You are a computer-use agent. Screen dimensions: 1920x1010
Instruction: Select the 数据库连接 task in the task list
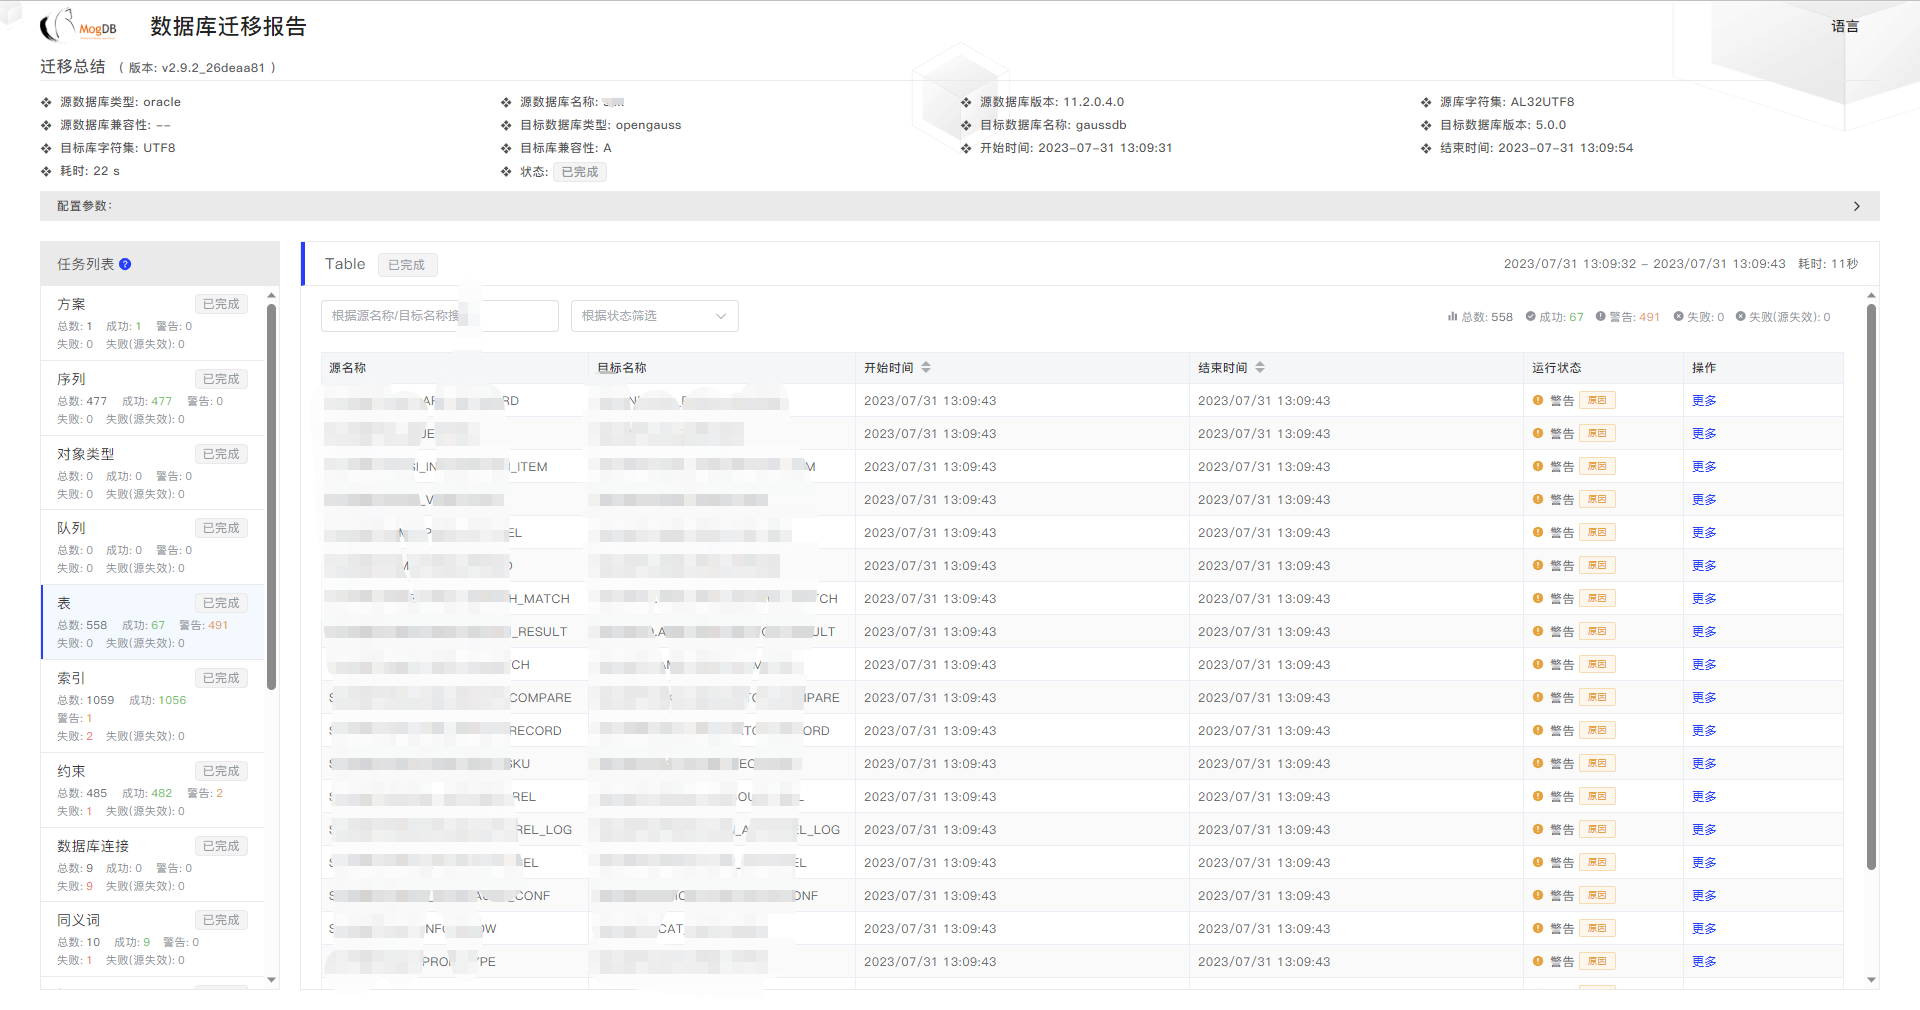(x=152, y=865)
